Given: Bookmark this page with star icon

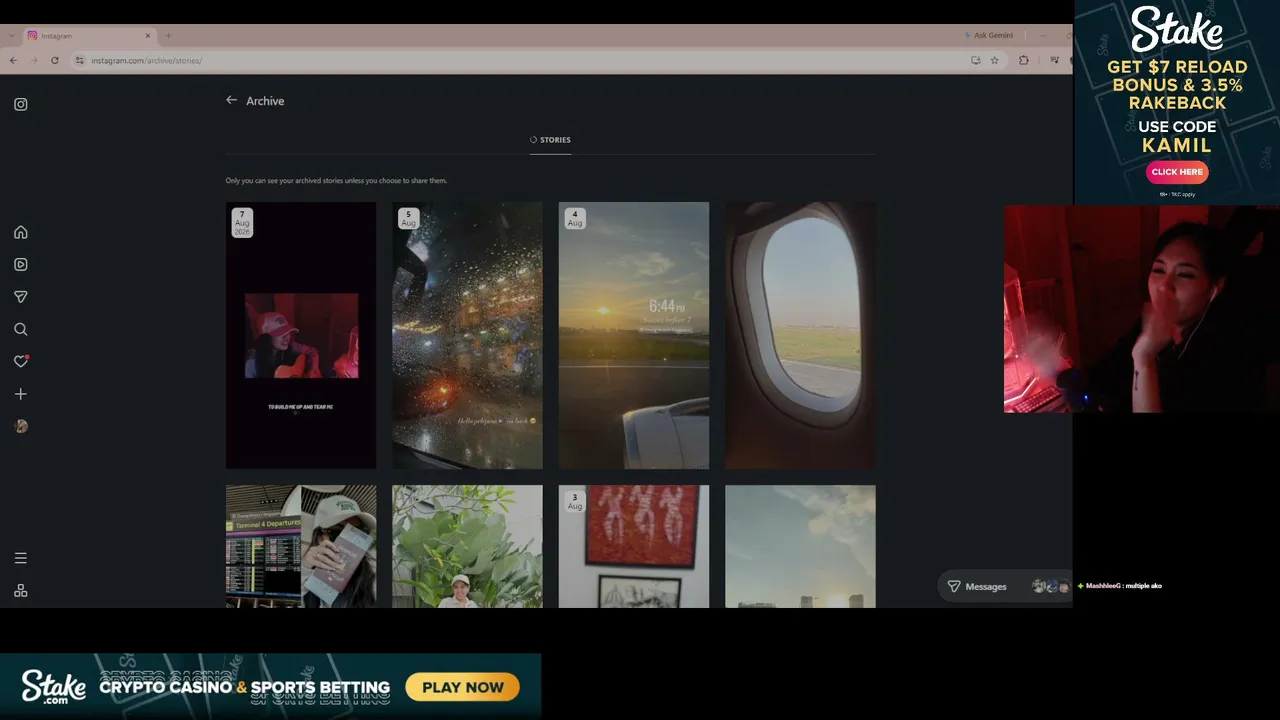Looking at the screenshot, I should 994,60.
